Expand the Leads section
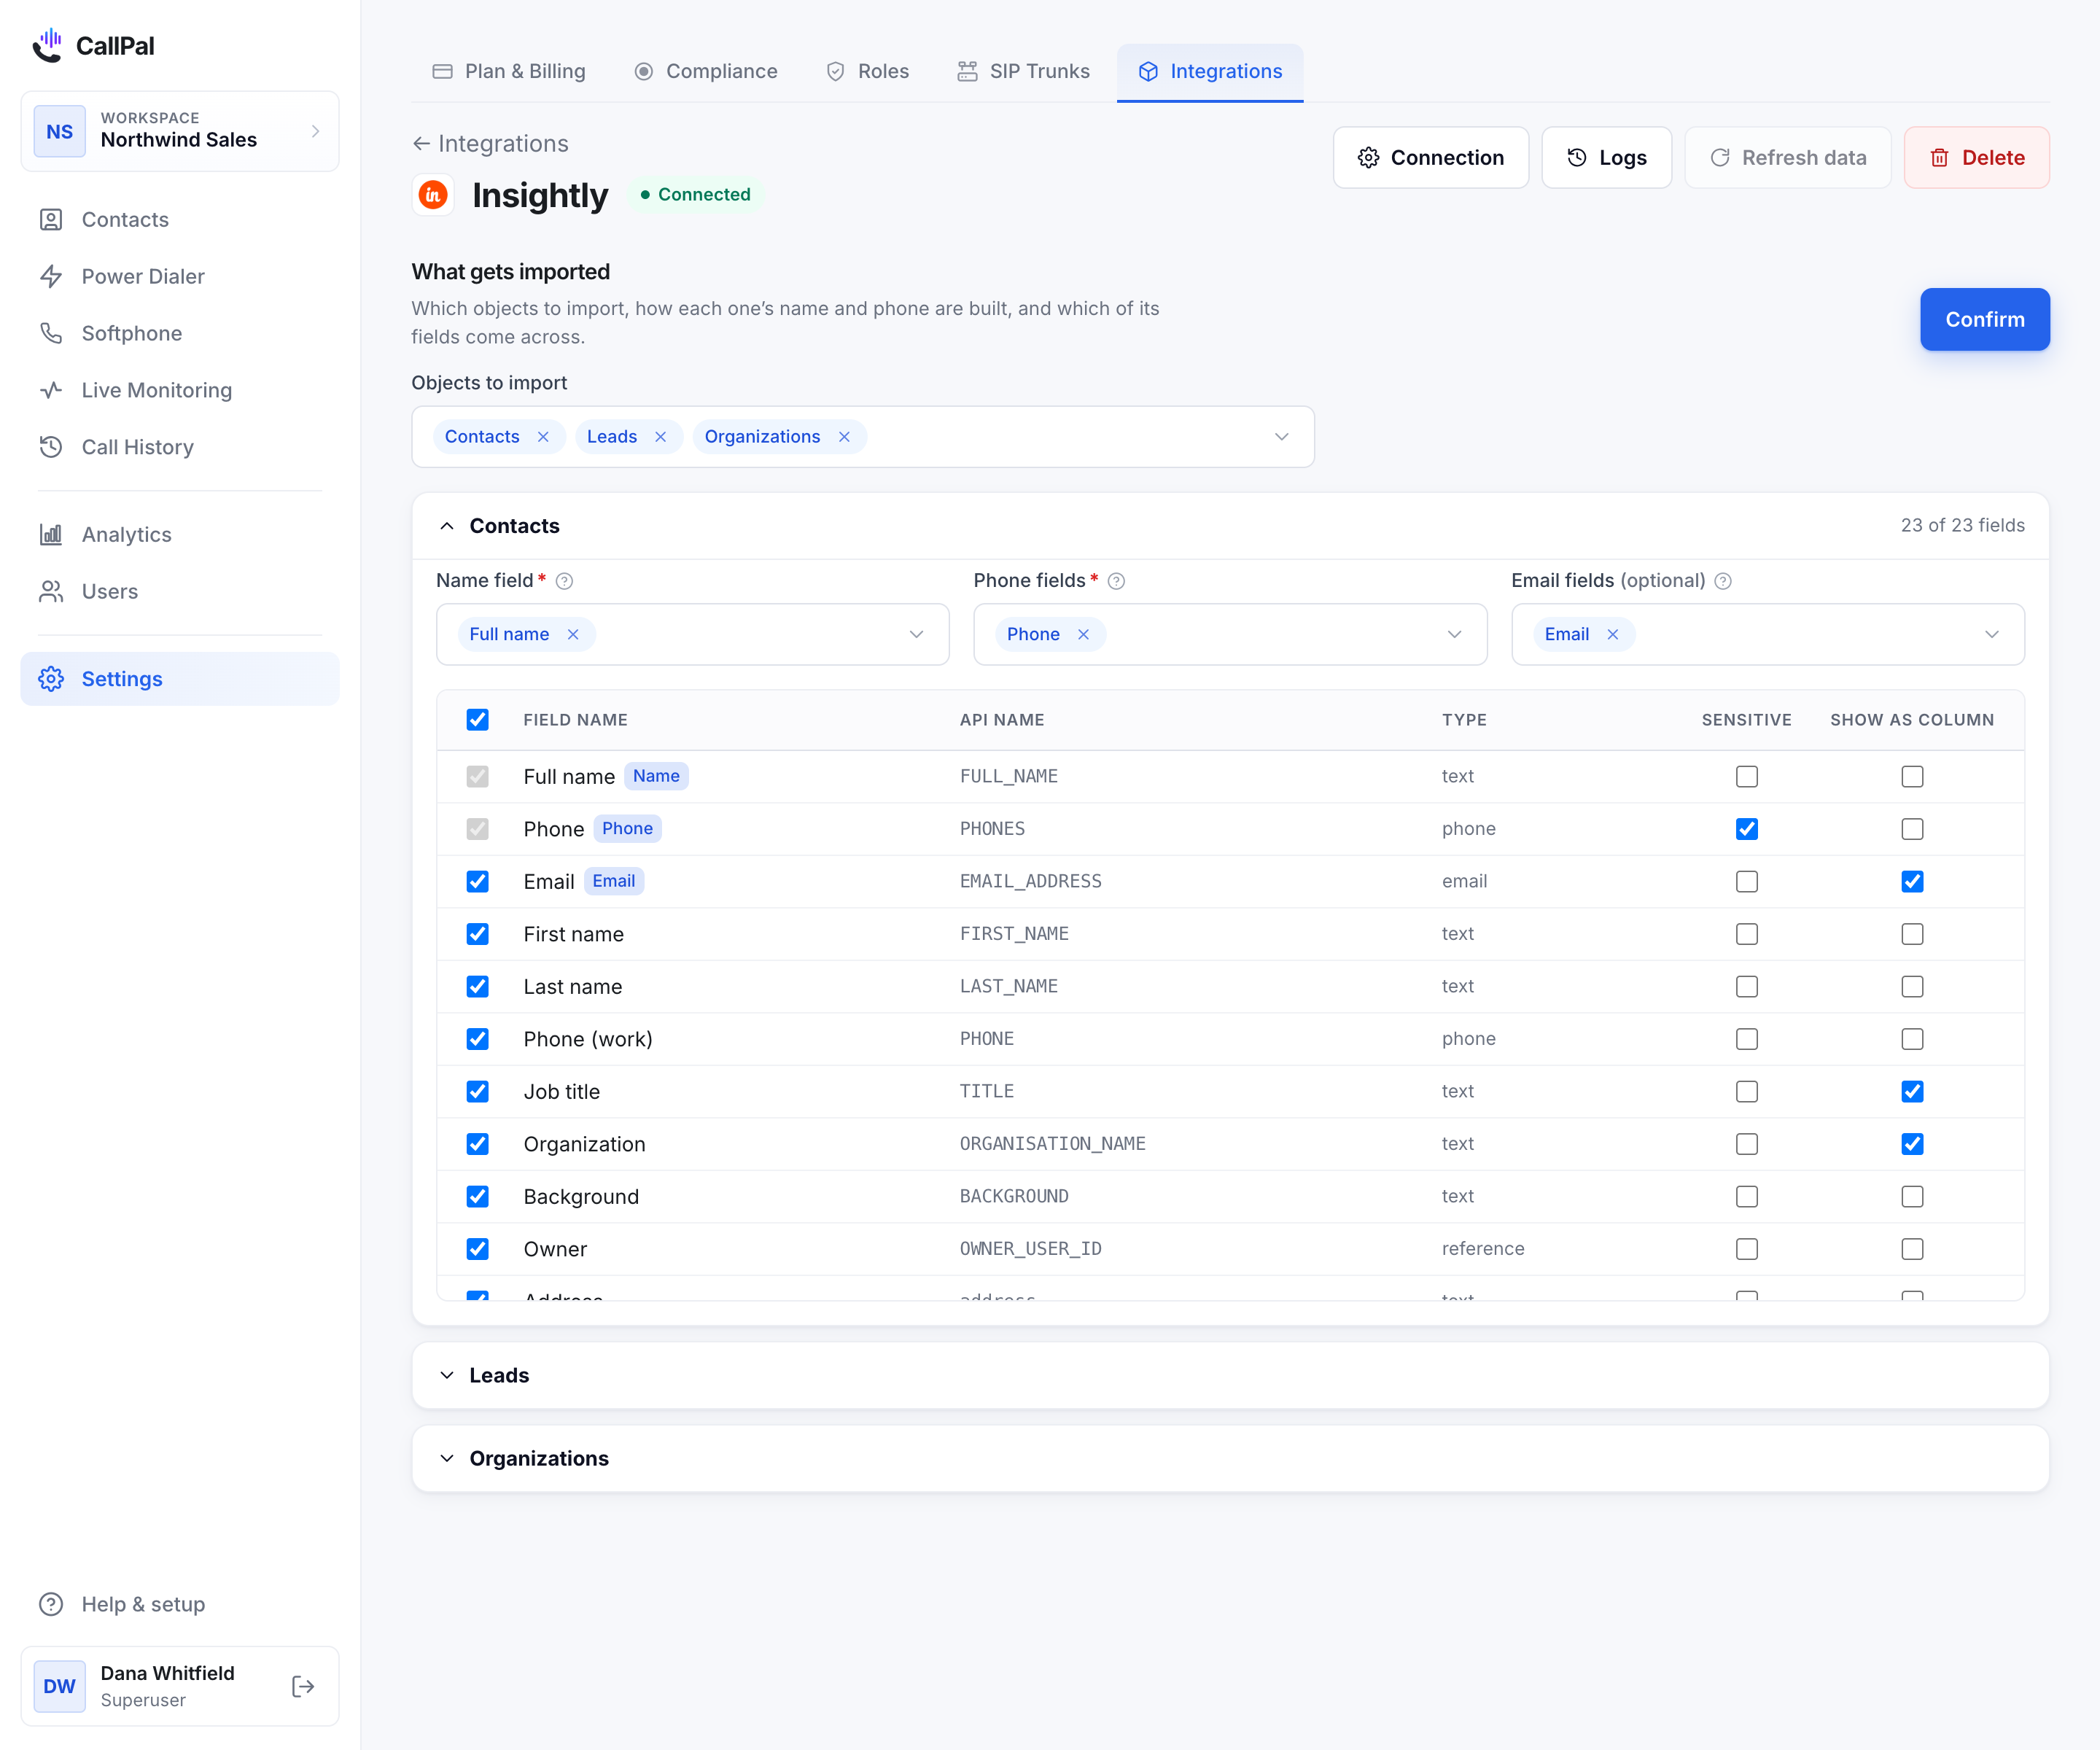2100x1750 pixels. (x=1230, y=1376)
